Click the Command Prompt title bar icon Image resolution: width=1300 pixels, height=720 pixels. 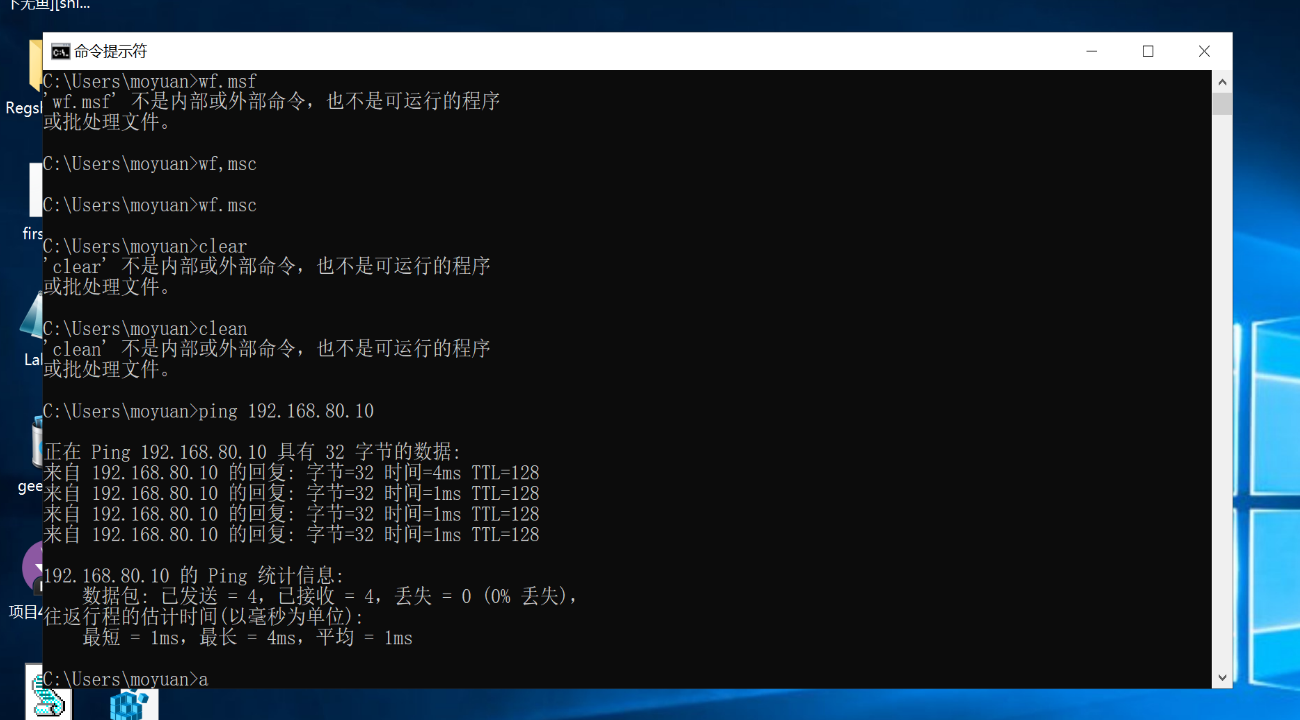click(60, 51)
